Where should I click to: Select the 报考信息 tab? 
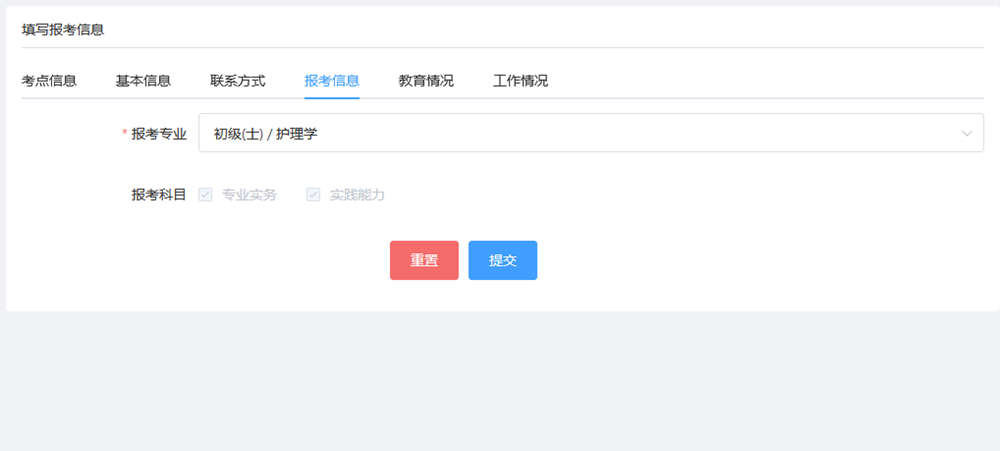(332, 81)
